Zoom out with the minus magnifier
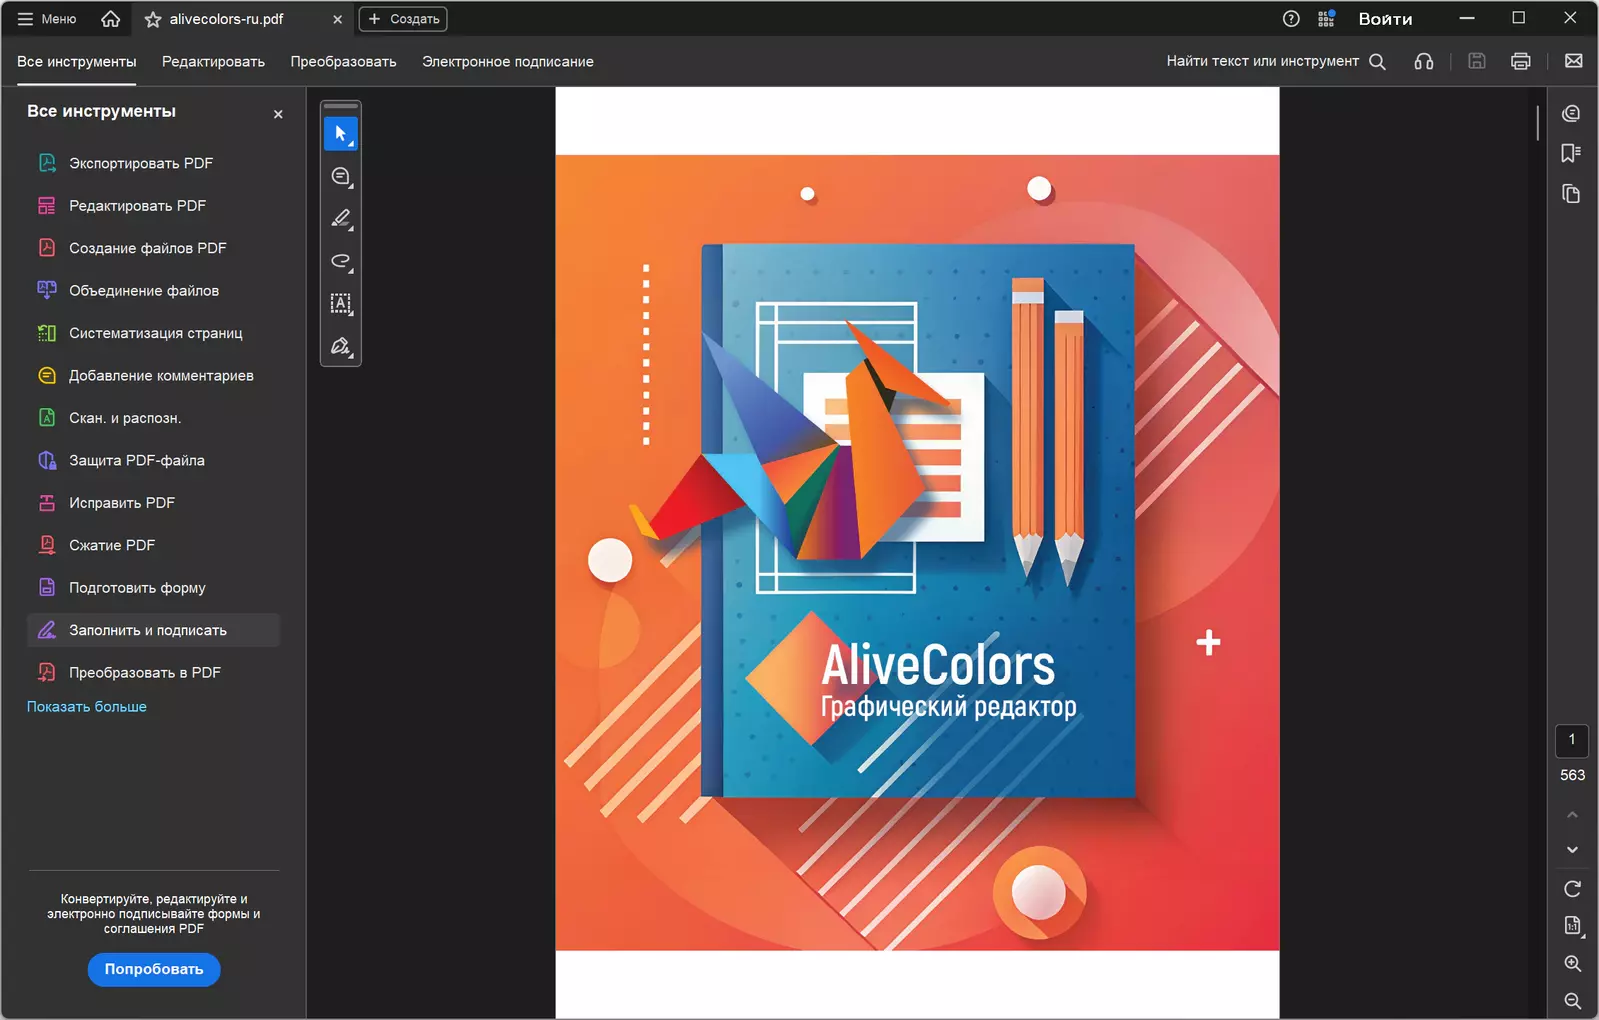 point(1572,1001)
